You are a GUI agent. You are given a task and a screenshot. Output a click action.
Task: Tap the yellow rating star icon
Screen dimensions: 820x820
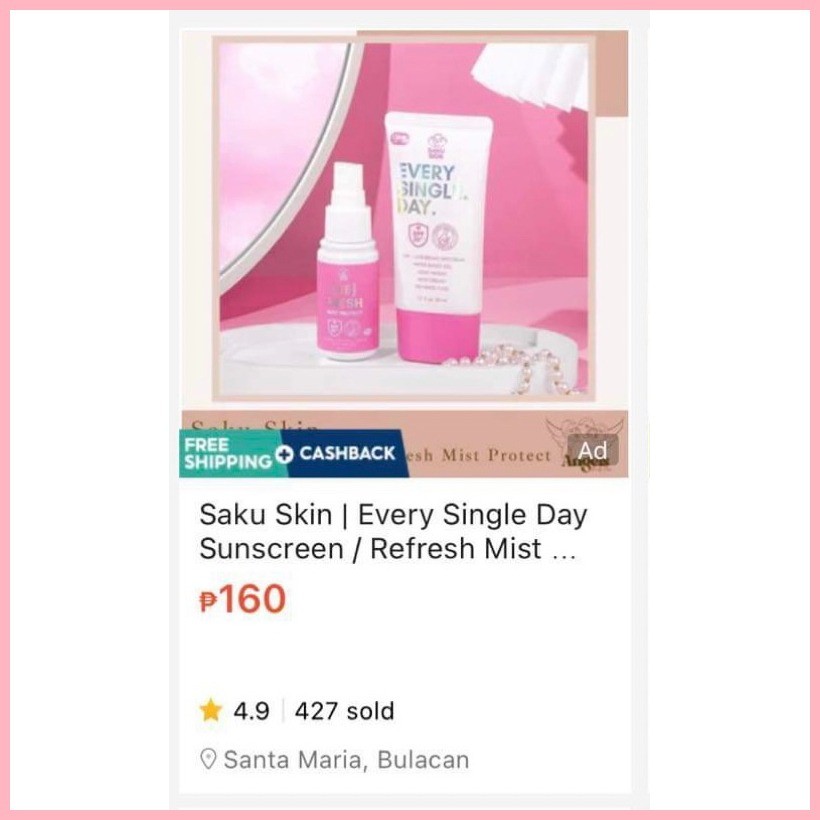click(x=211, y=710)
